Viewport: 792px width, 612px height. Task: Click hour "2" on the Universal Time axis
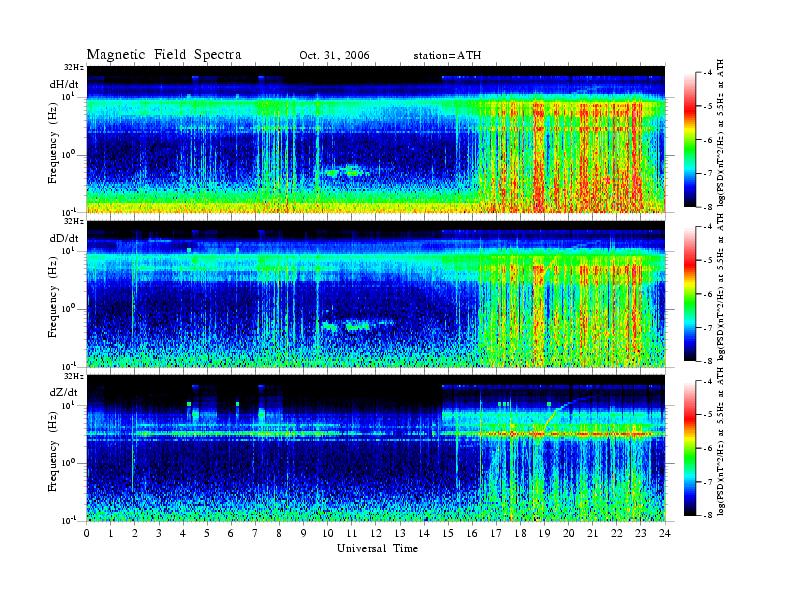pyautogui.click(x=135, y=533)
